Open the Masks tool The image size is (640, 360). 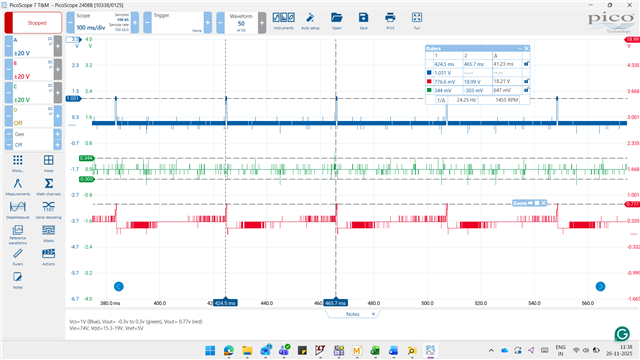pyautogui.click(x=48, y=233)
